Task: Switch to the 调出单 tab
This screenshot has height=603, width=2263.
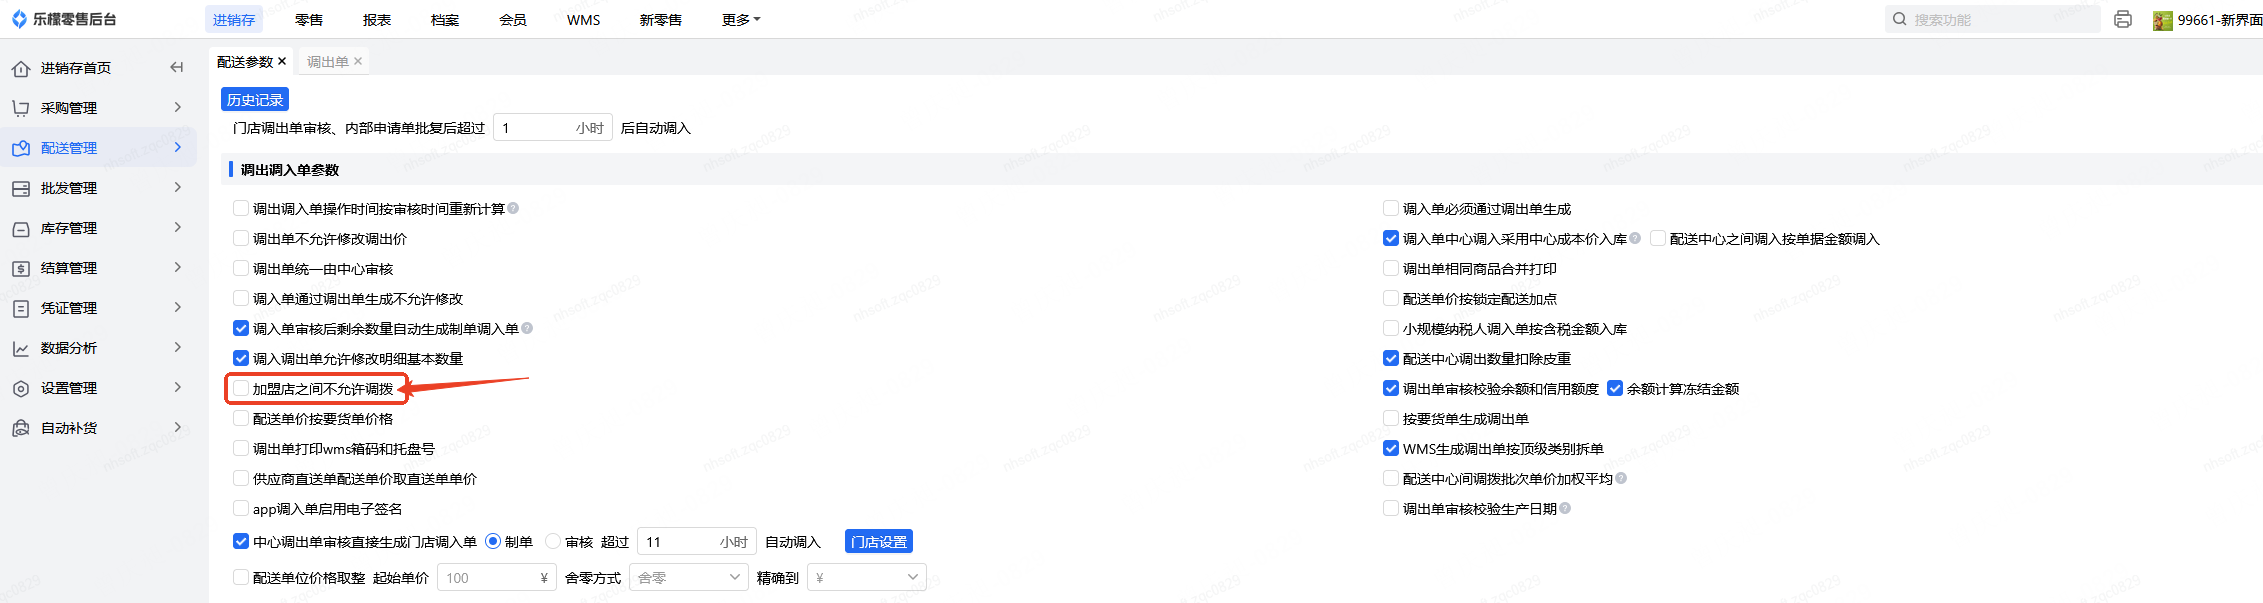Action: 327,62
